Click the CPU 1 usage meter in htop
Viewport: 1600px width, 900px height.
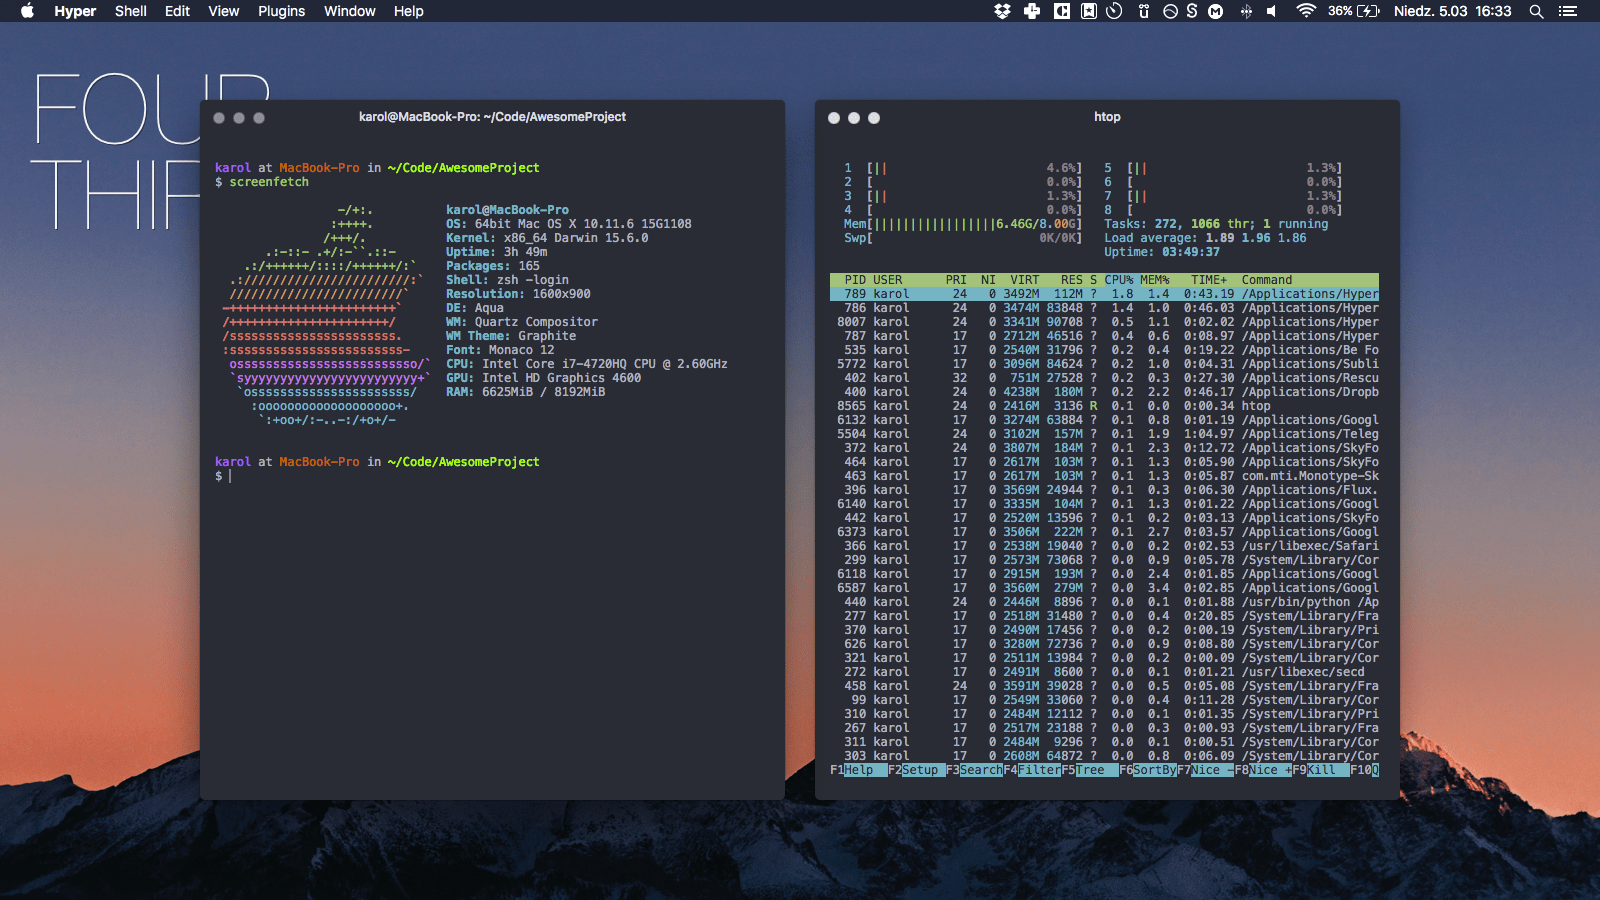[963, 168]
